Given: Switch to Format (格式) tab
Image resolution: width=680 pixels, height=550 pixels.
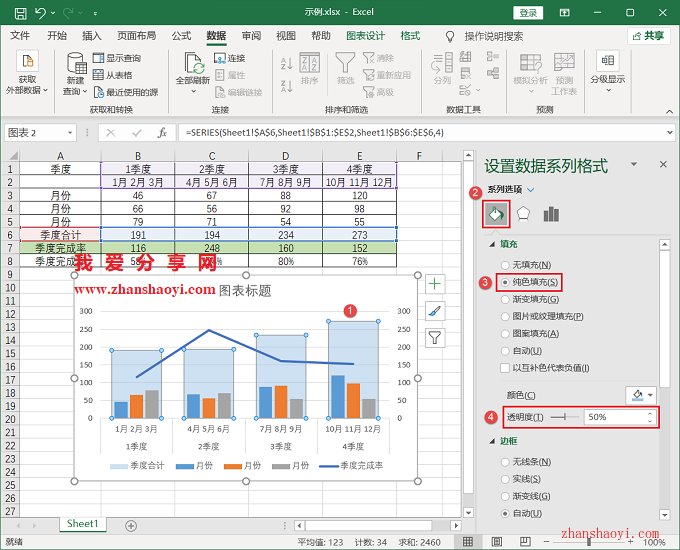Looking at the screenshot, I should (x=410, y=36).
